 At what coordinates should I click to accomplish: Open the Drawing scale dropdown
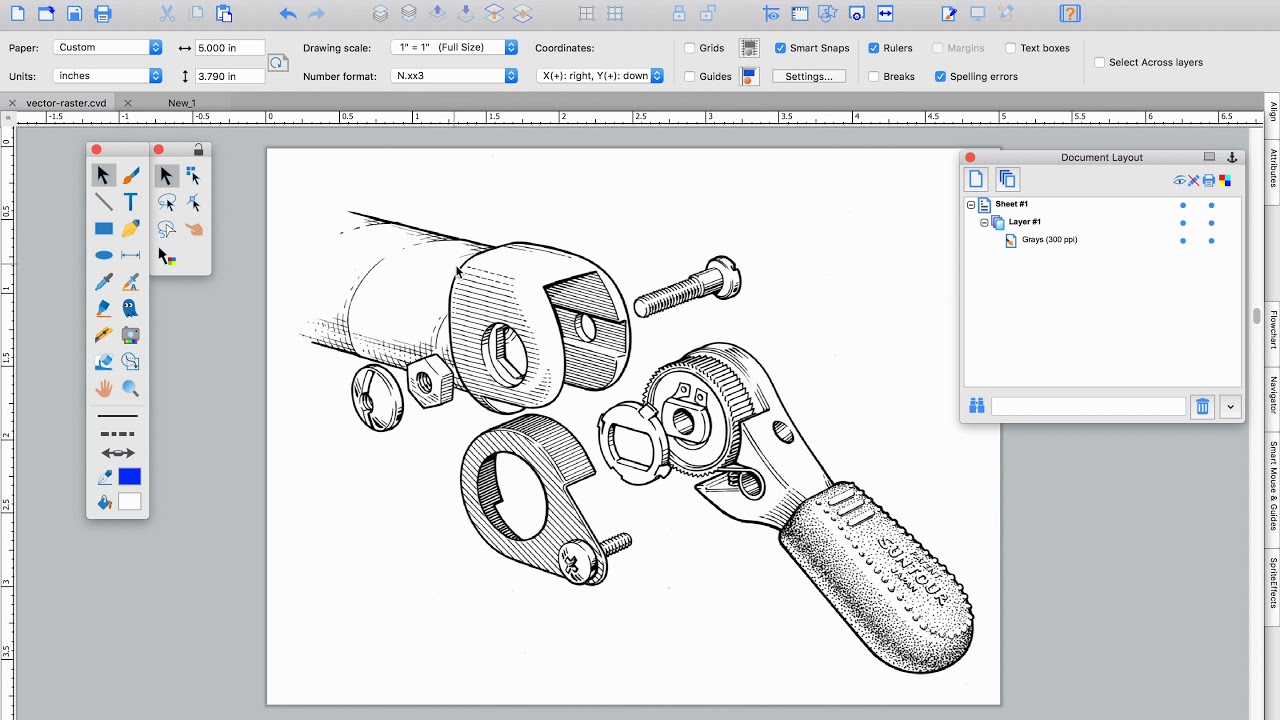(x=455, y=47)
